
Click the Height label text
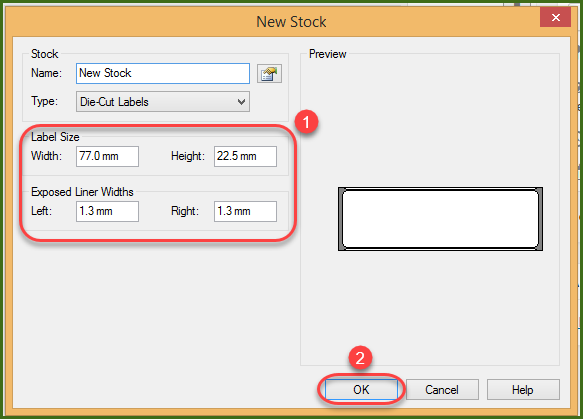(188, 156)
